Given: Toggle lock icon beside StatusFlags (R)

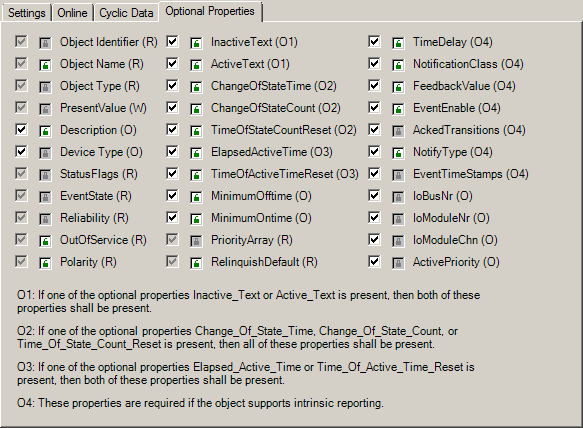Looking at the screenshot, I should [45, 175].
